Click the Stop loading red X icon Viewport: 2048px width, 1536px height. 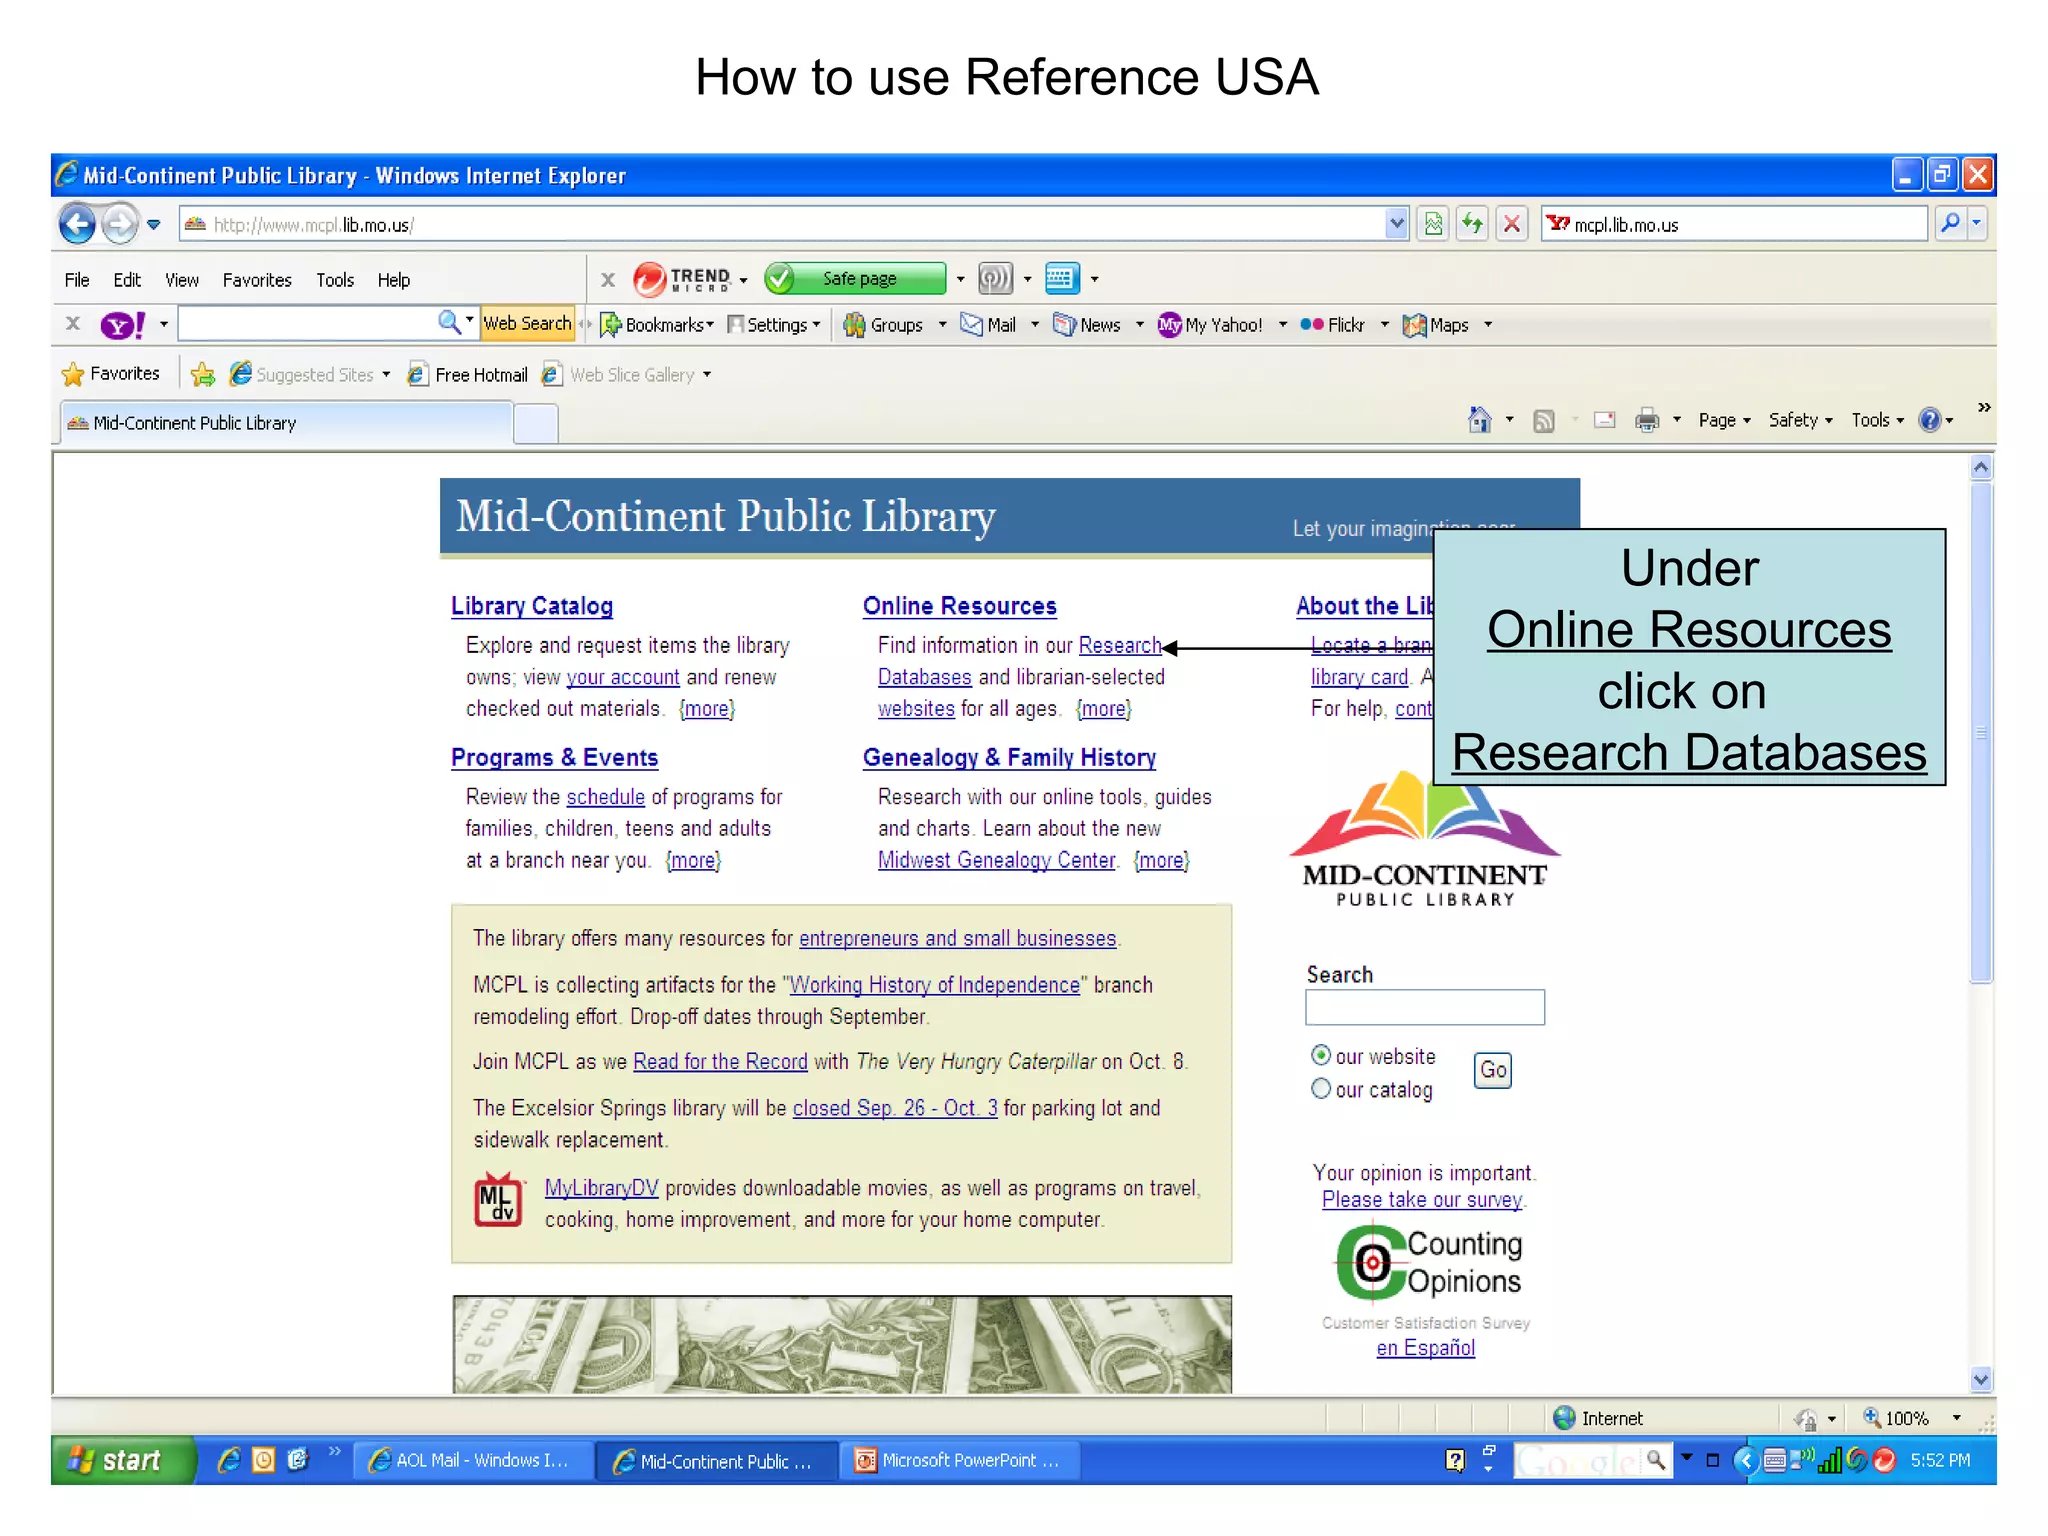[1512, 223]
